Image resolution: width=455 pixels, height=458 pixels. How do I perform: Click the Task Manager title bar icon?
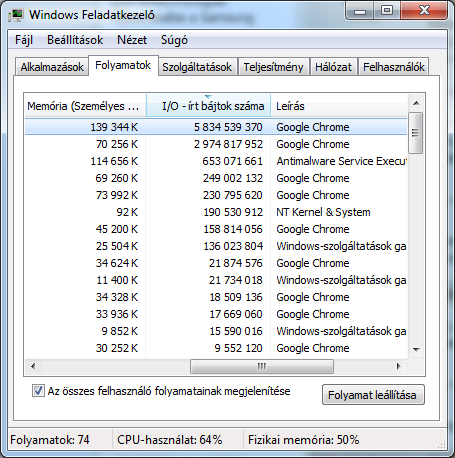click(15, 15)
